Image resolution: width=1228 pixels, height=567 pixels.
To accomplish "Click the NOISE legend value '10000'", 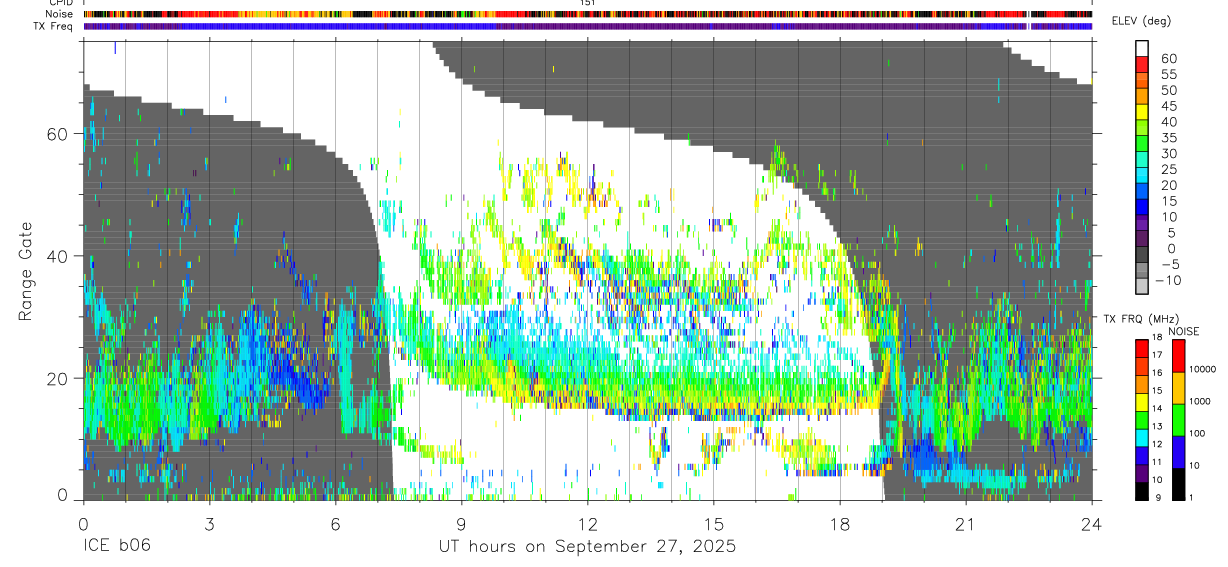I will coord(1203,369).
